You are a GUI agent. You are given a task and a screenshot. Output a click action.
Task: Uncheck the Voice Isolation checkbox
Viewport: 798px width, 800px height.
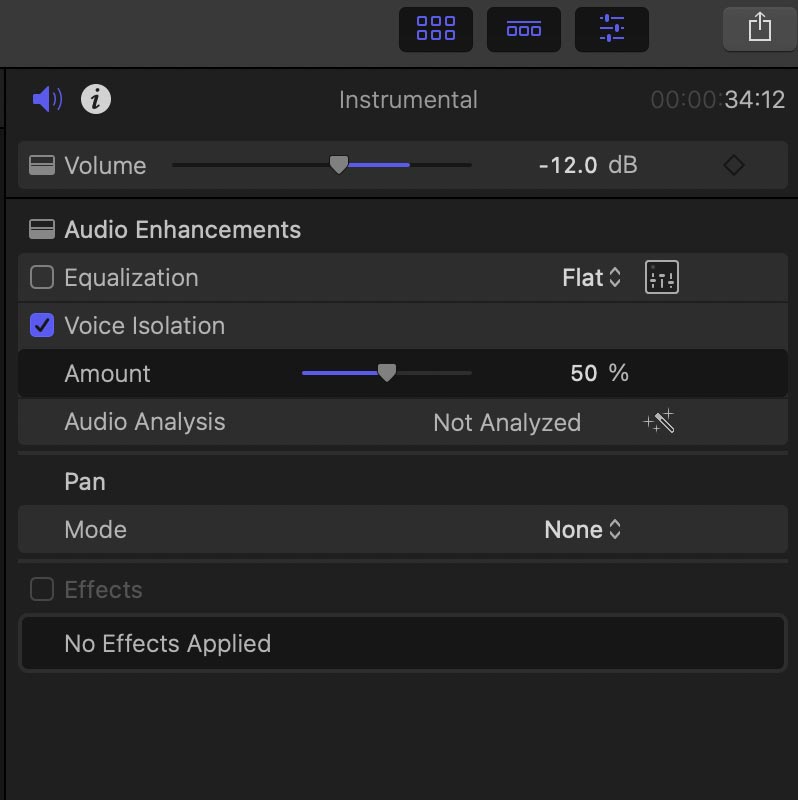42,326
